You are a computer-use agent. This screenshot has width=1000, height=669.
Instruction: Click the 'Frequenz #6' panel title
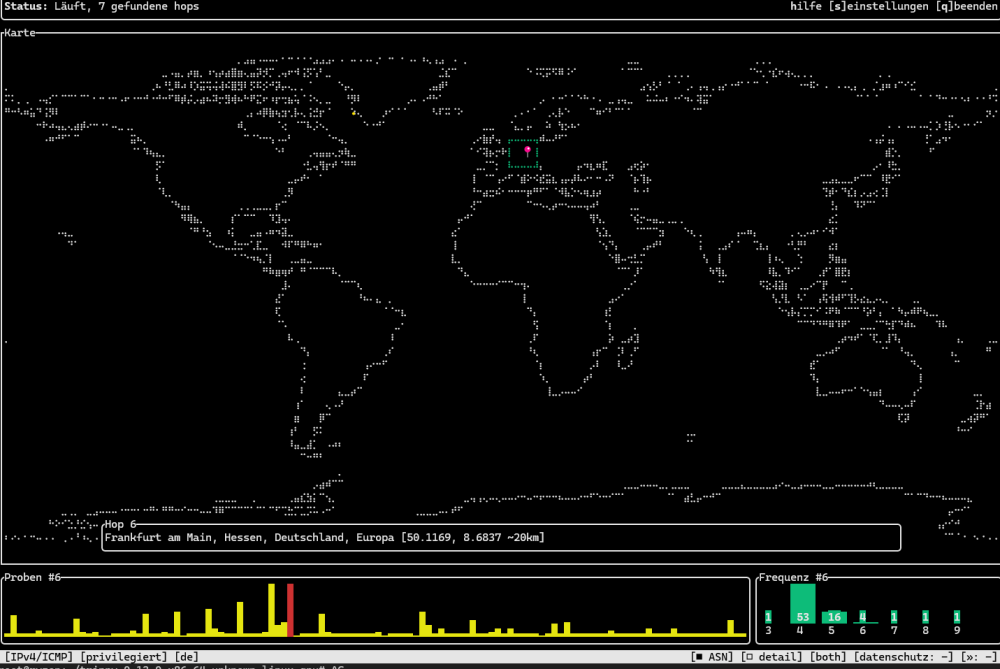pyautogui.click(x=793, y=578)
